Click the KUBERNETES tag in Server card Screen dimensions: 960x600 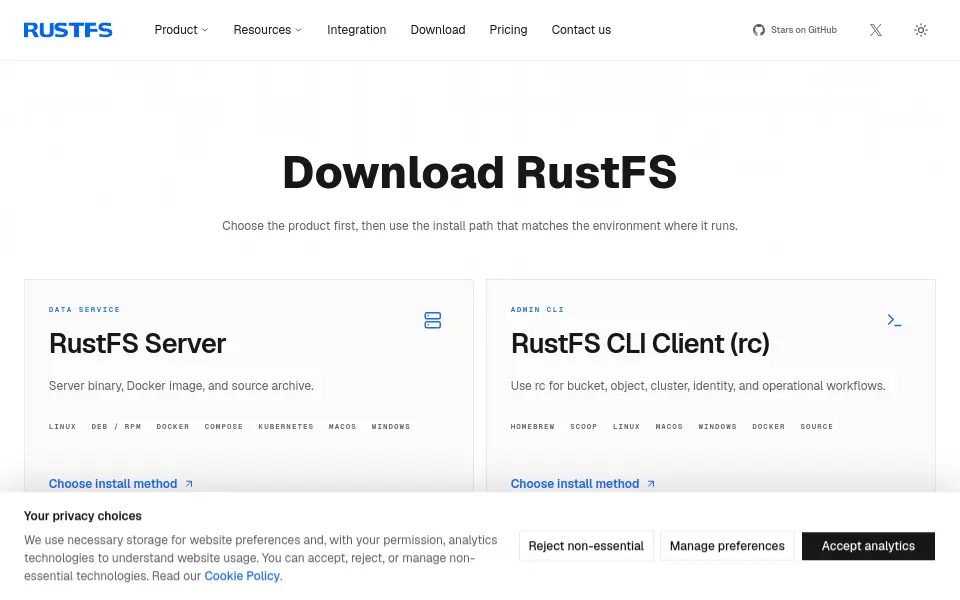285,427
